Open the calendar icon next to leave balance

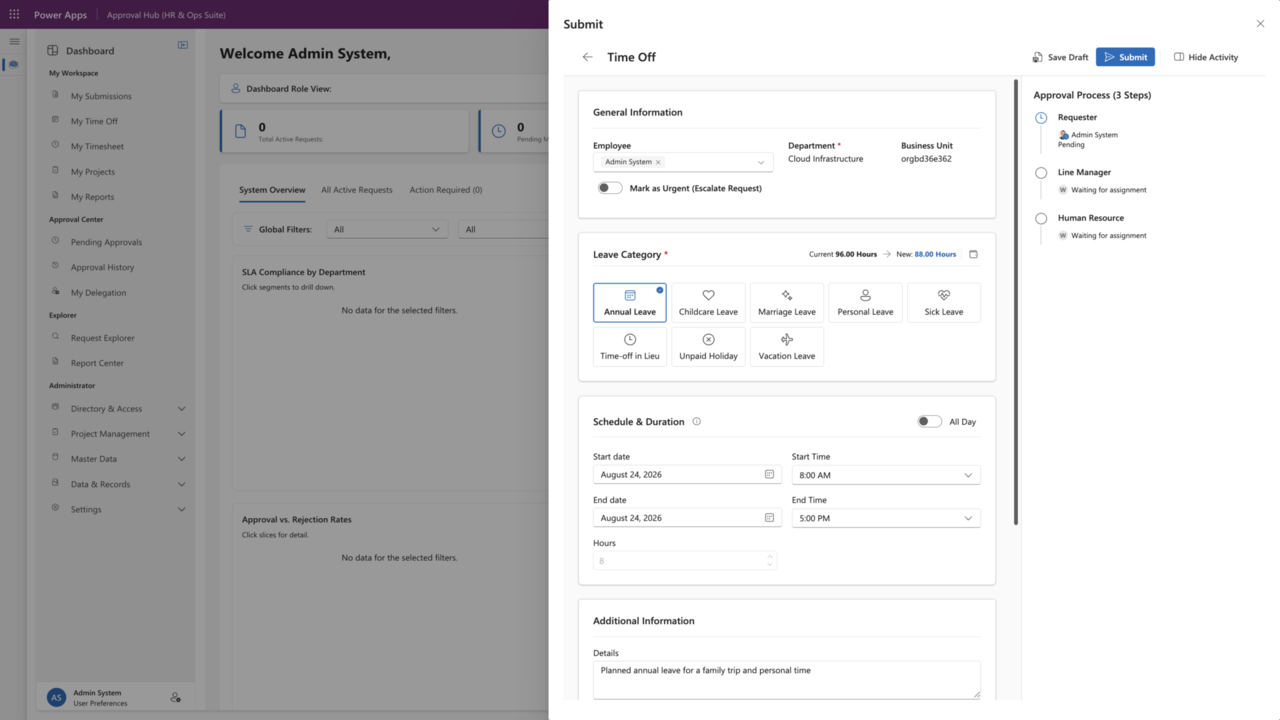(973, 254)
